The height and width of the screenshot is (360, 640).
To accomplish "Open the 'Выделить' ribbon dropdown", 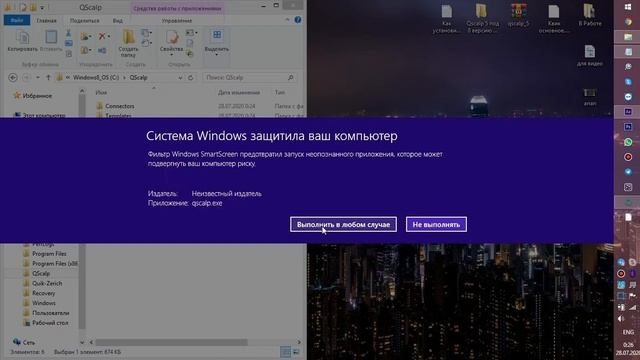I will [217, 42].
